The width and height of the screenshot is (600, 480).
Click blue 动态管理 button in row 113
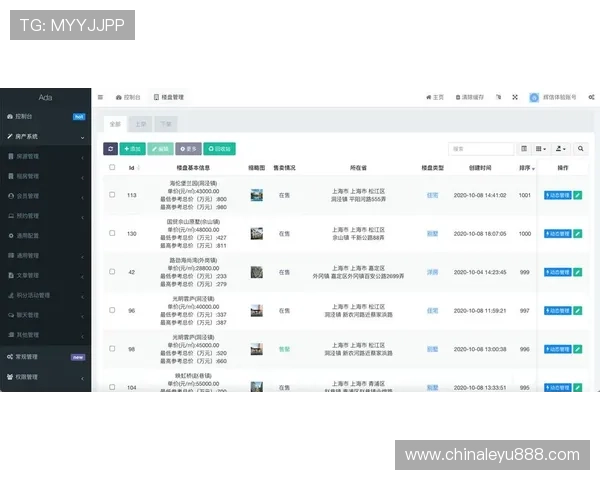pyautogui.click(x=558, y=195)
